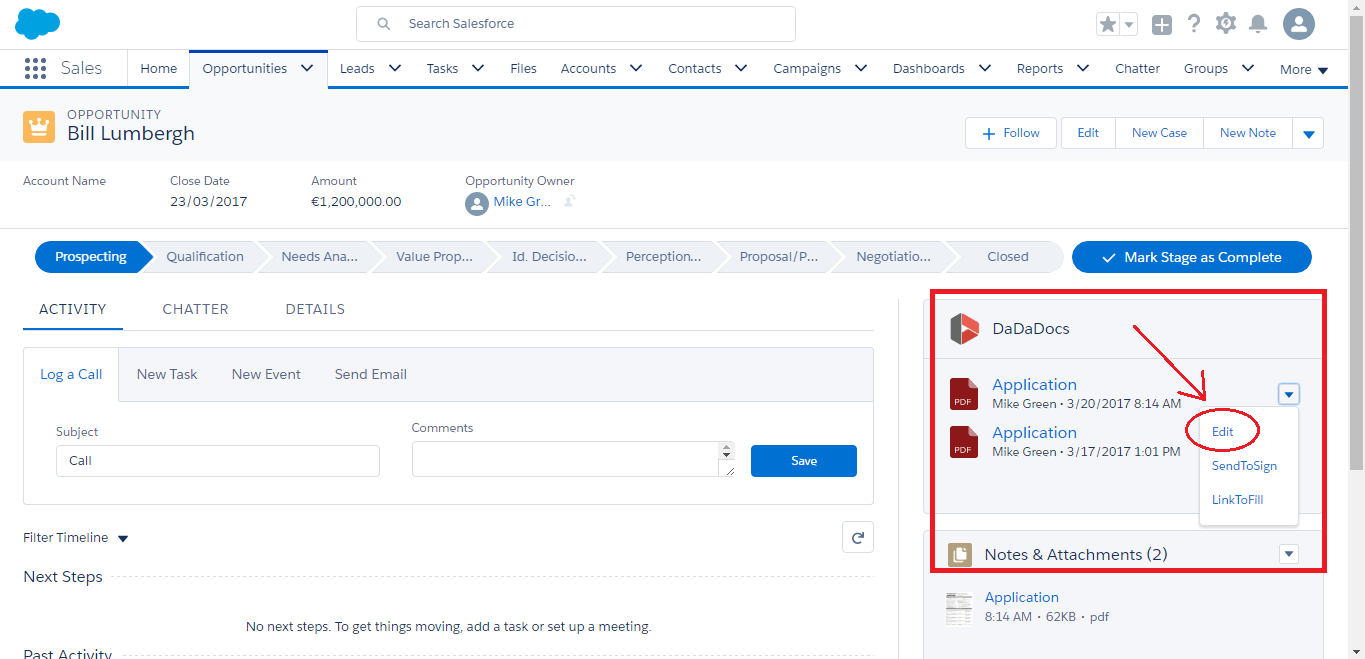Open first DaDaDocs Application link
This screenshot has width=1365, height=659.
1034,384
